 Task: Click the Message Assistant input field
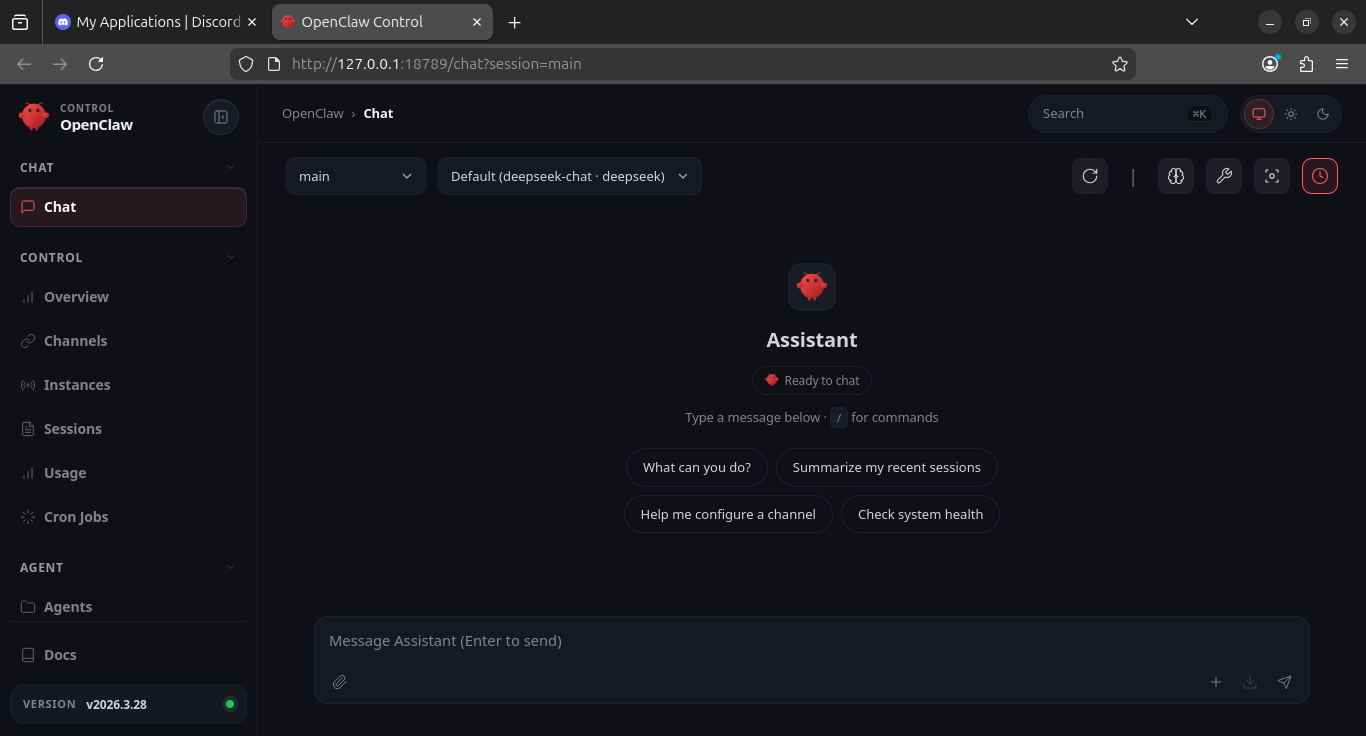point(812,641)
